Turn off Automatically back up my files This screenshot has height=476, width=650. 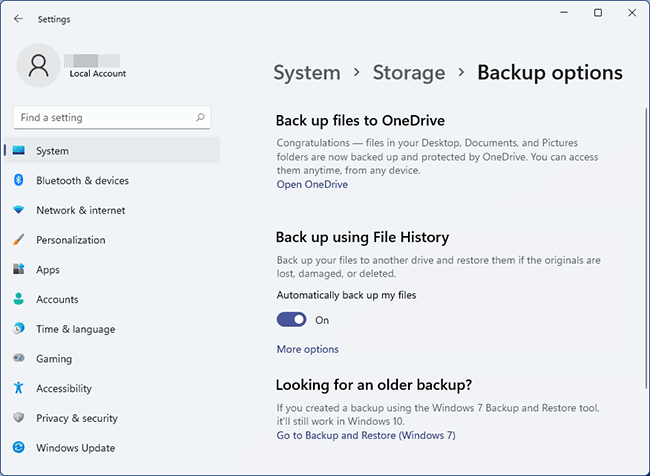coord(292,320)
